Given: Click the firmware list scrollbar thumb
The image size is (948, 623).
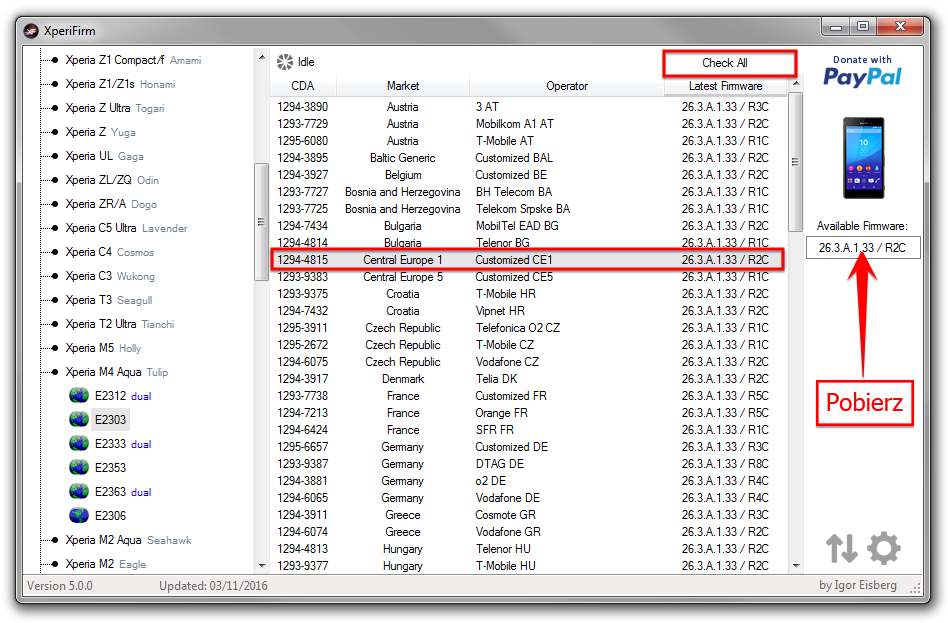Looking at the screenshot, I should [x=796, y=161].
